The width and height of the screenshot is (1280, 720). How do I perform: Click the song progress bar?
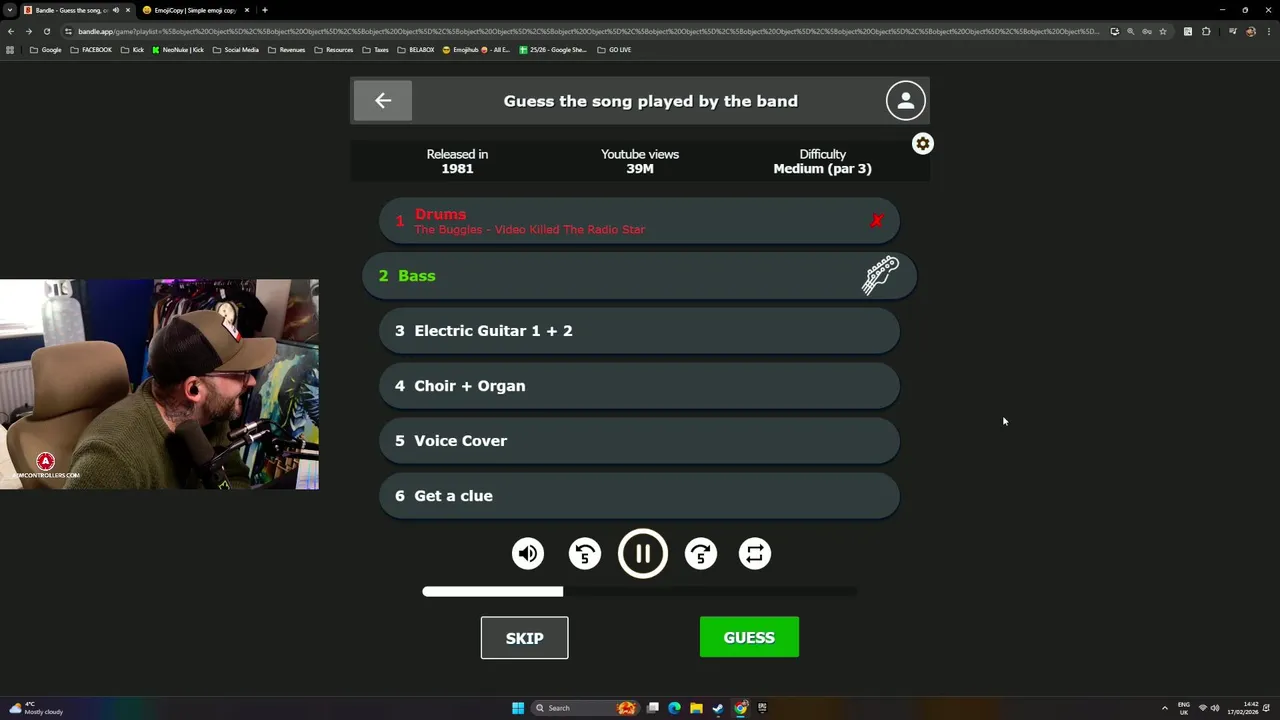[x=640, y=591]
